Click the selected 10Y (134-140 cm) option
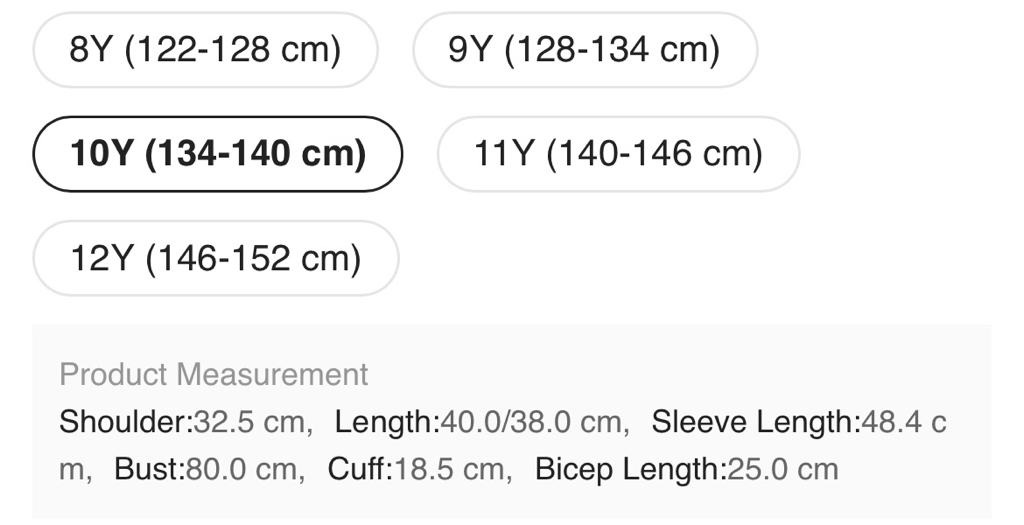This screenshot has width=1024, height=525. click(x=218, y=154)
